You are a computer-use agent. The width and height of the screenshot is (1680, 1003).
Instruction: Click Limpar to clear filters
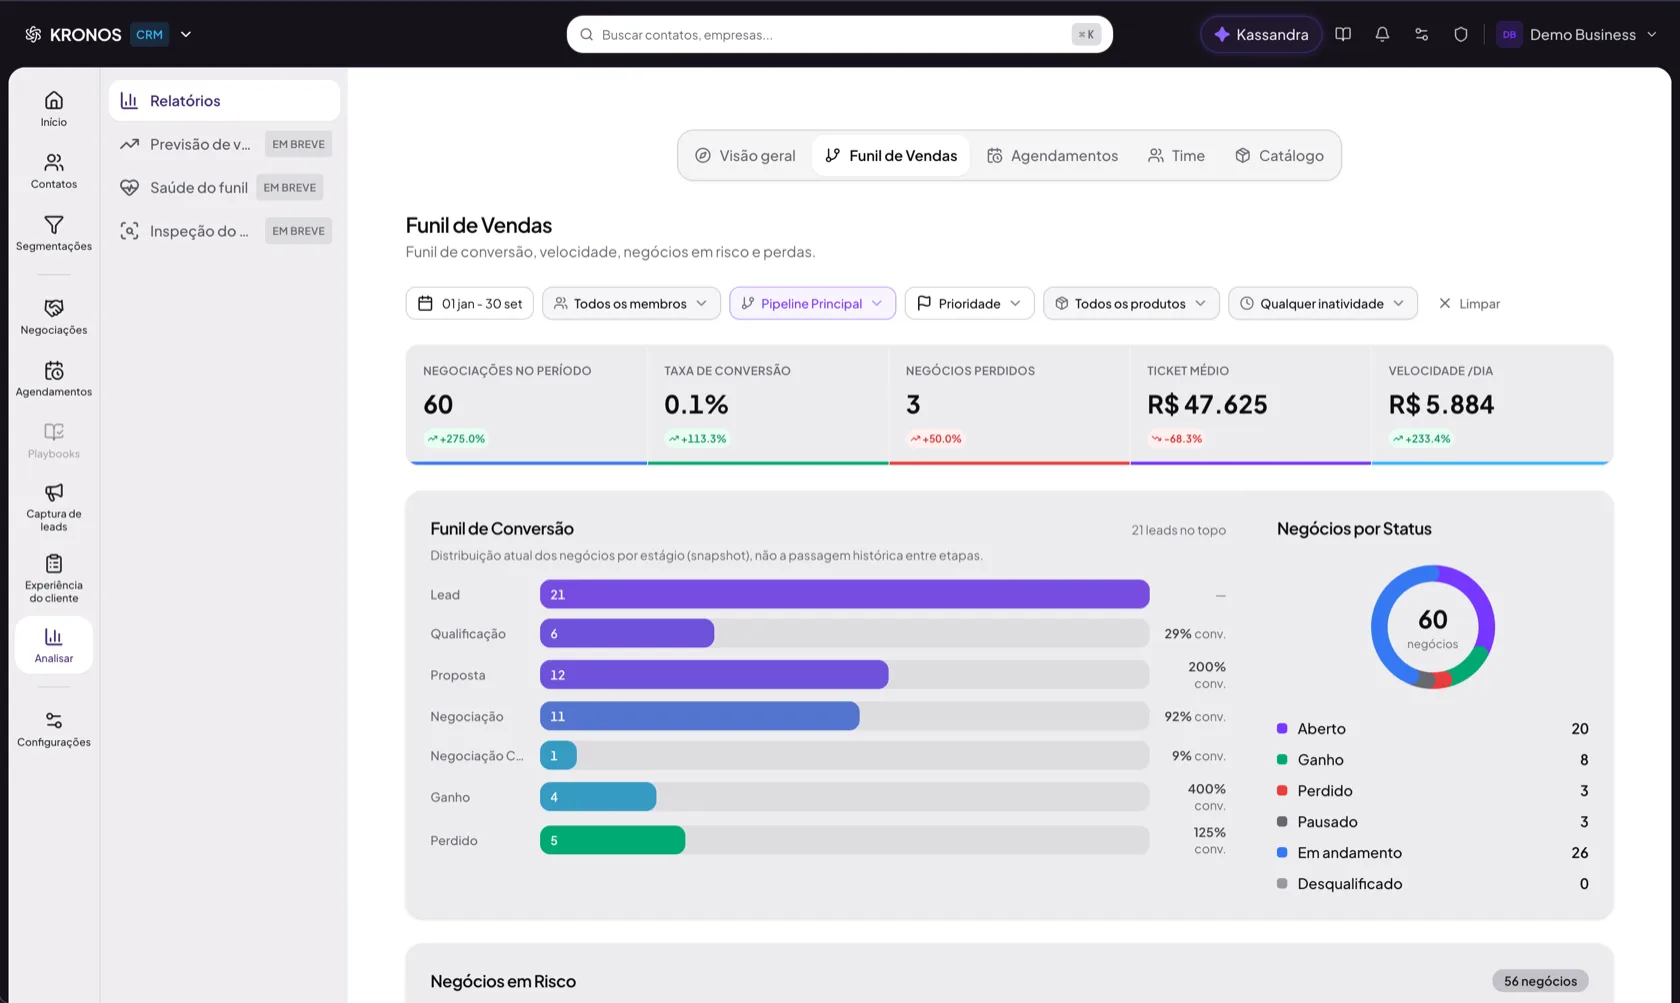[x=1469, y=303]
